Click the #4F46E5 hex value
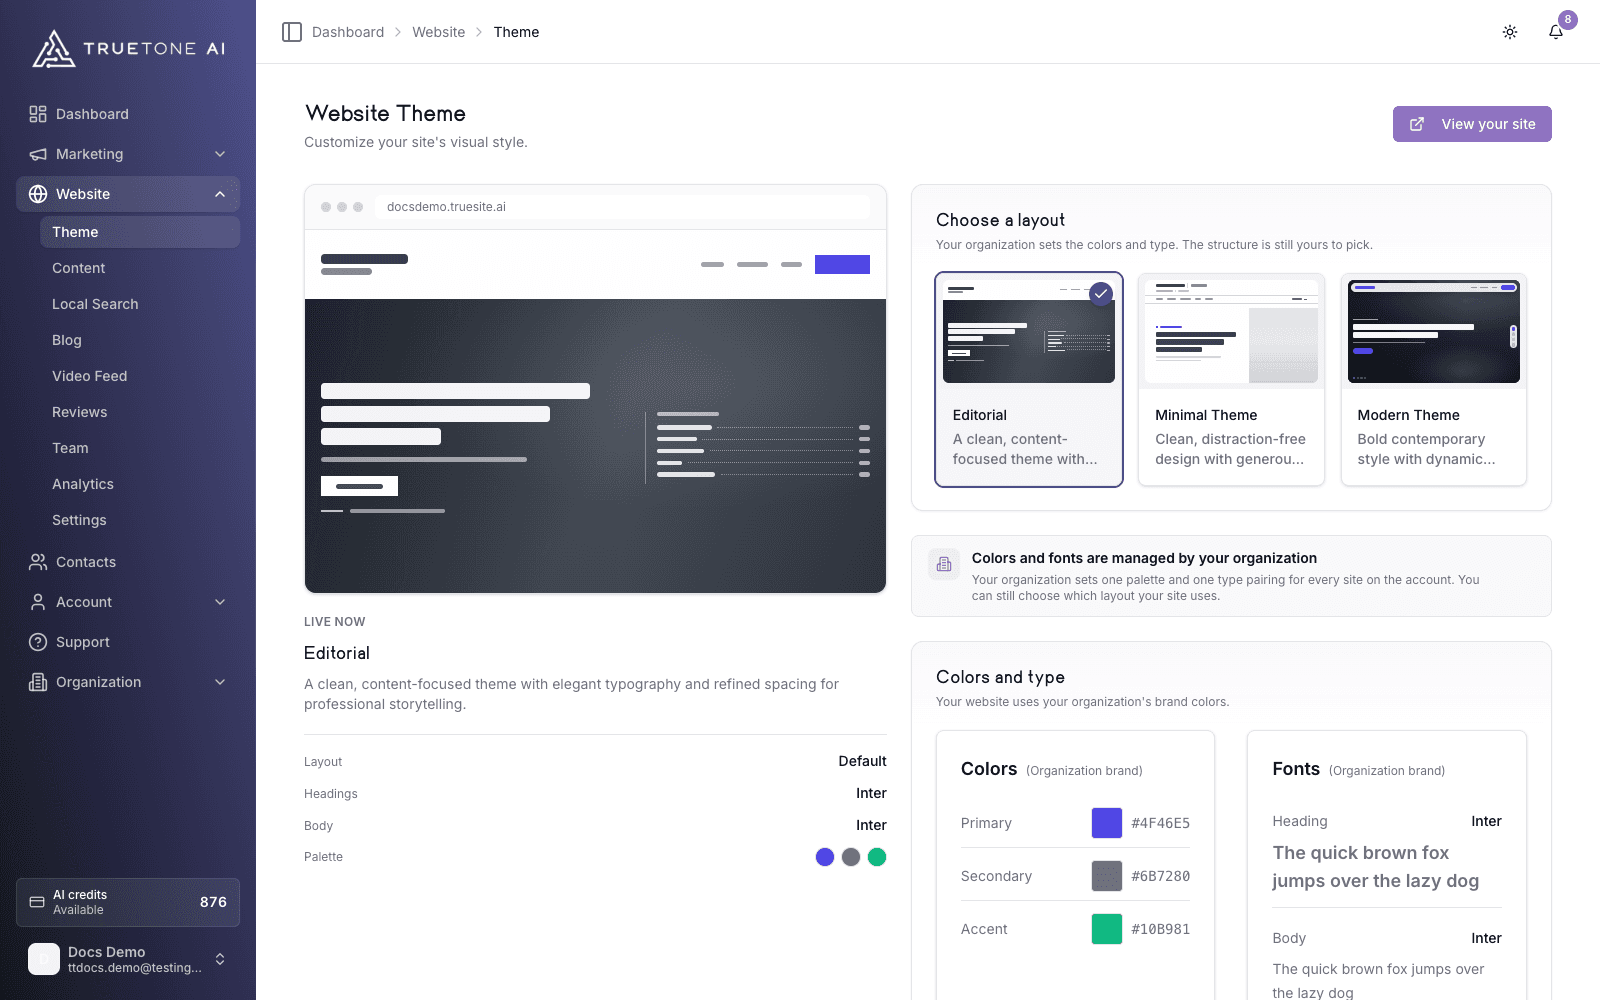This screenshot has height=1000, width=1600. 1161,823
